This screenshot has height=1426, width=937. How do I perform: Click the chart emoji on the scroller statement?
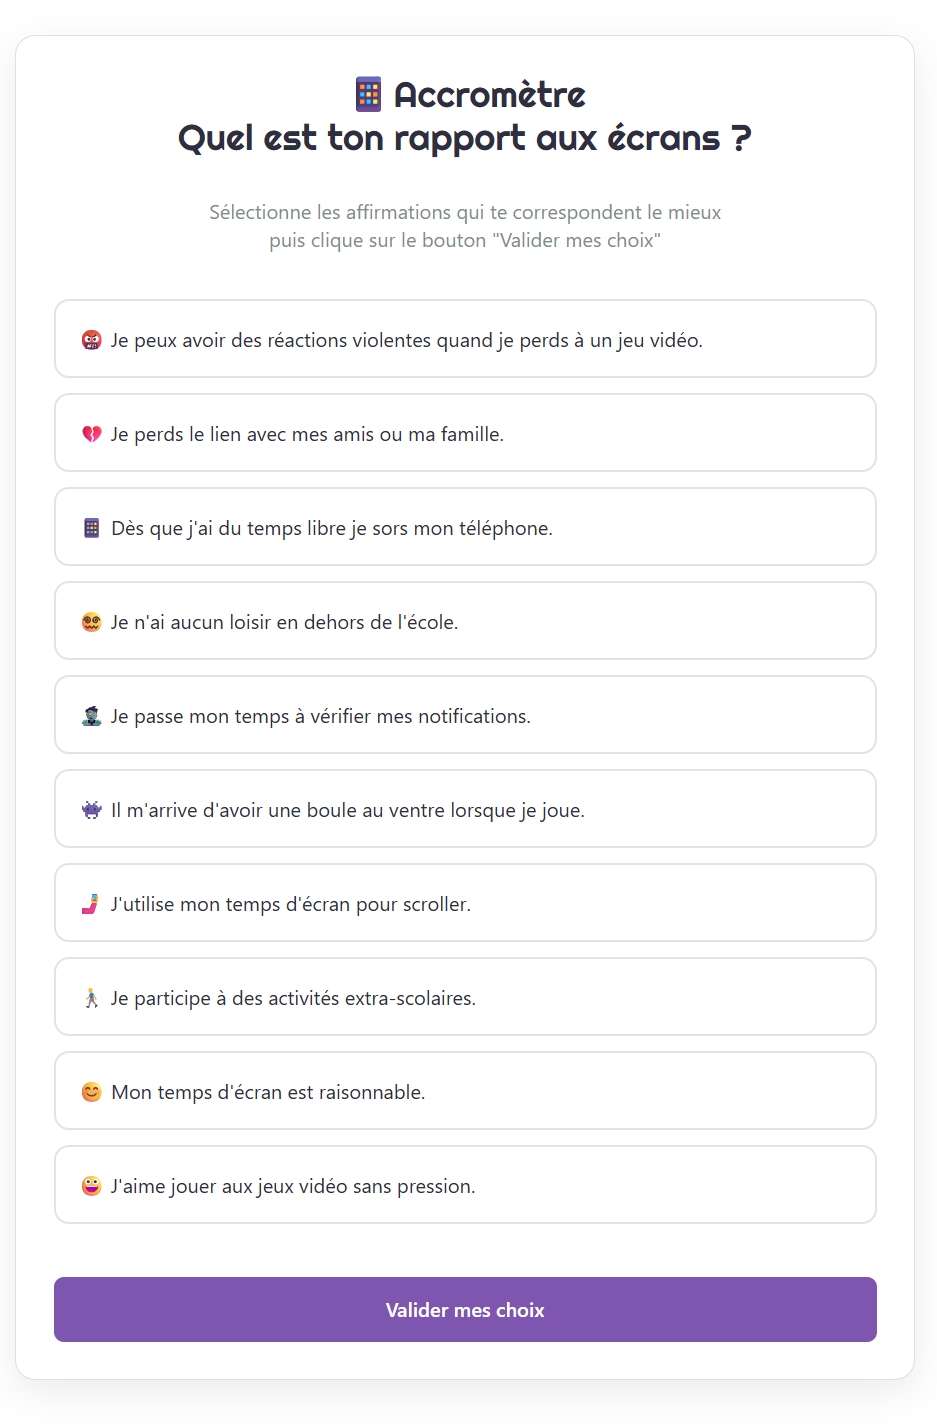pyautogui.click(x=91, y=903)
